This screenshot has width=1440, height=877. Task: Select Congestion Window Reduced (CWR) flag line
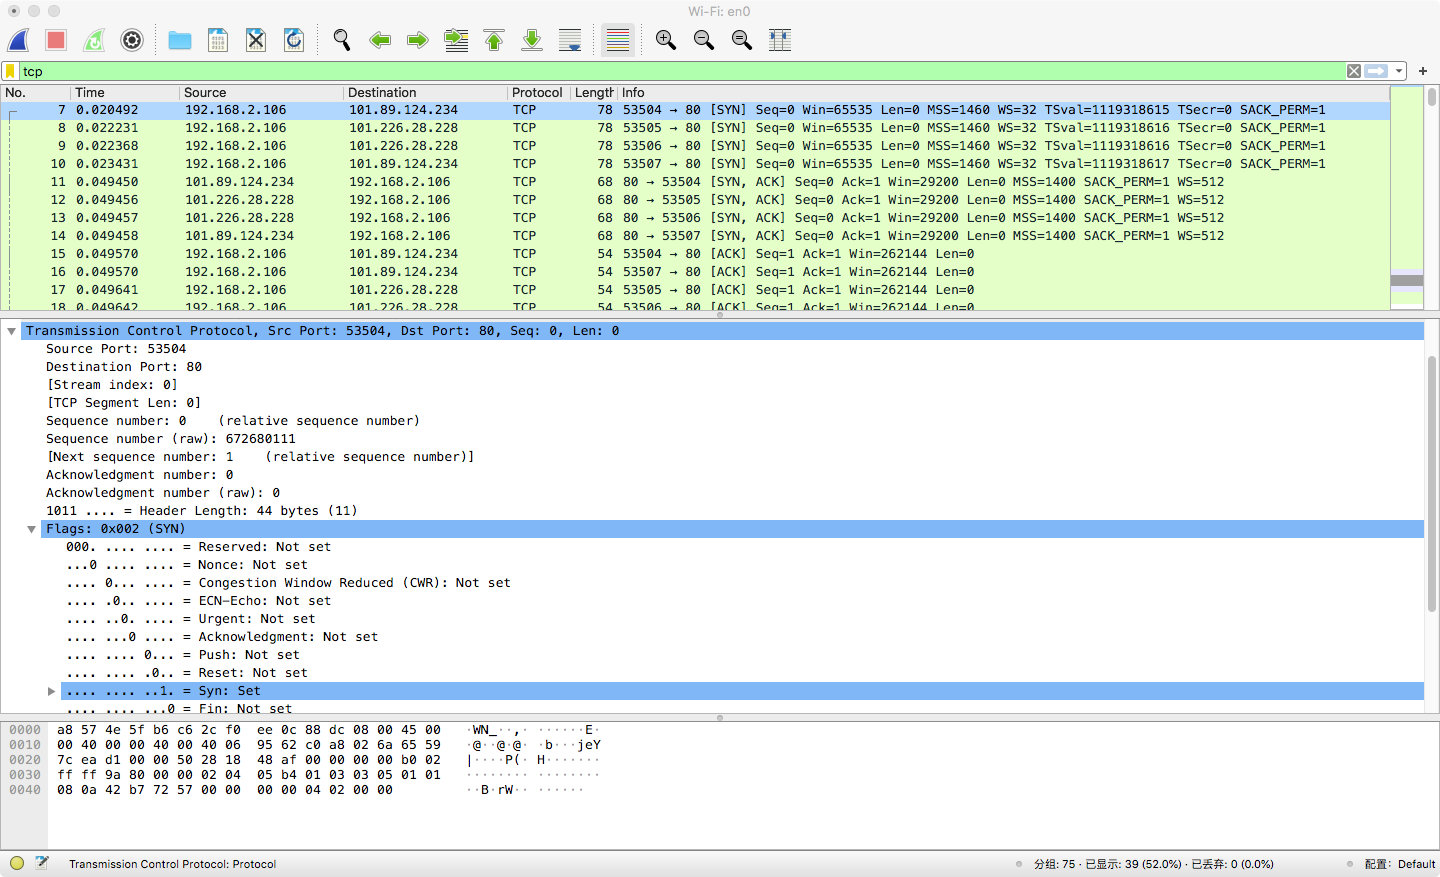(288, 583)
